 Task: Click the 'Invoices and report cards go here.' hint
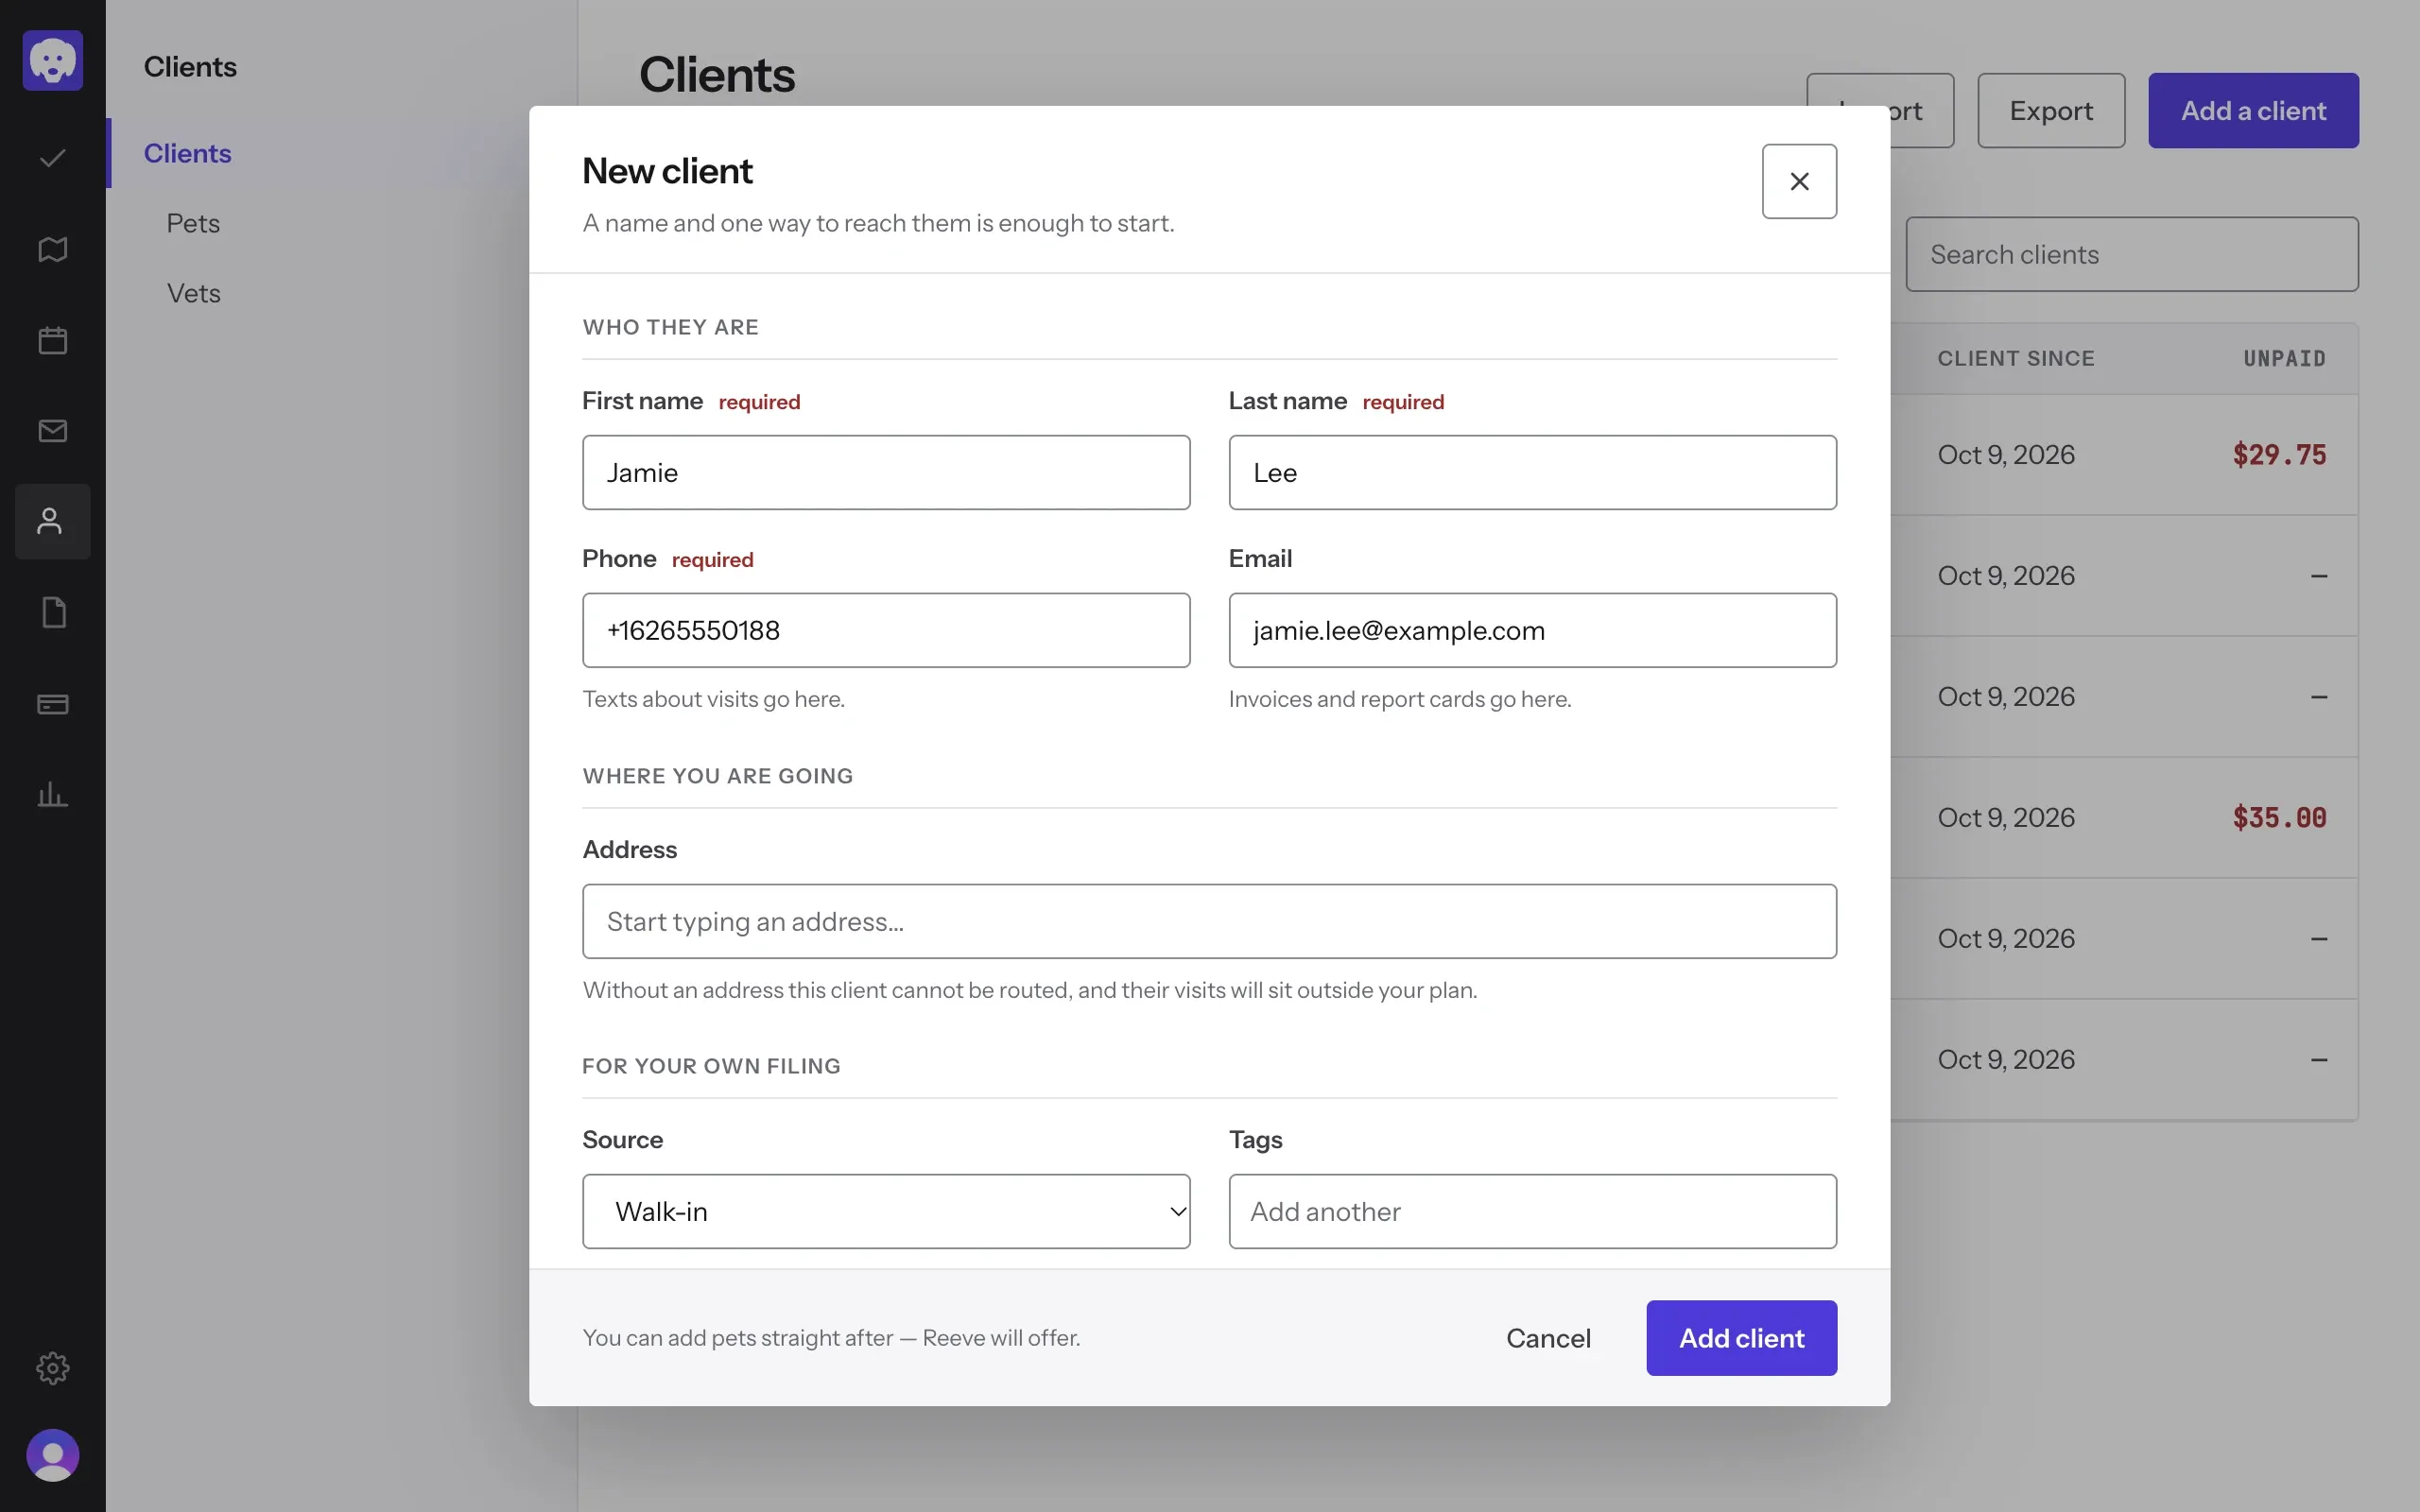click(x=1400, y=699)
